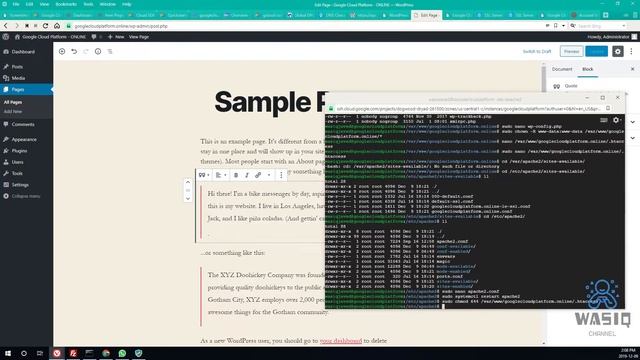
Task: Undo the last edit in WordPress editor
Action: tap(74, 51)
